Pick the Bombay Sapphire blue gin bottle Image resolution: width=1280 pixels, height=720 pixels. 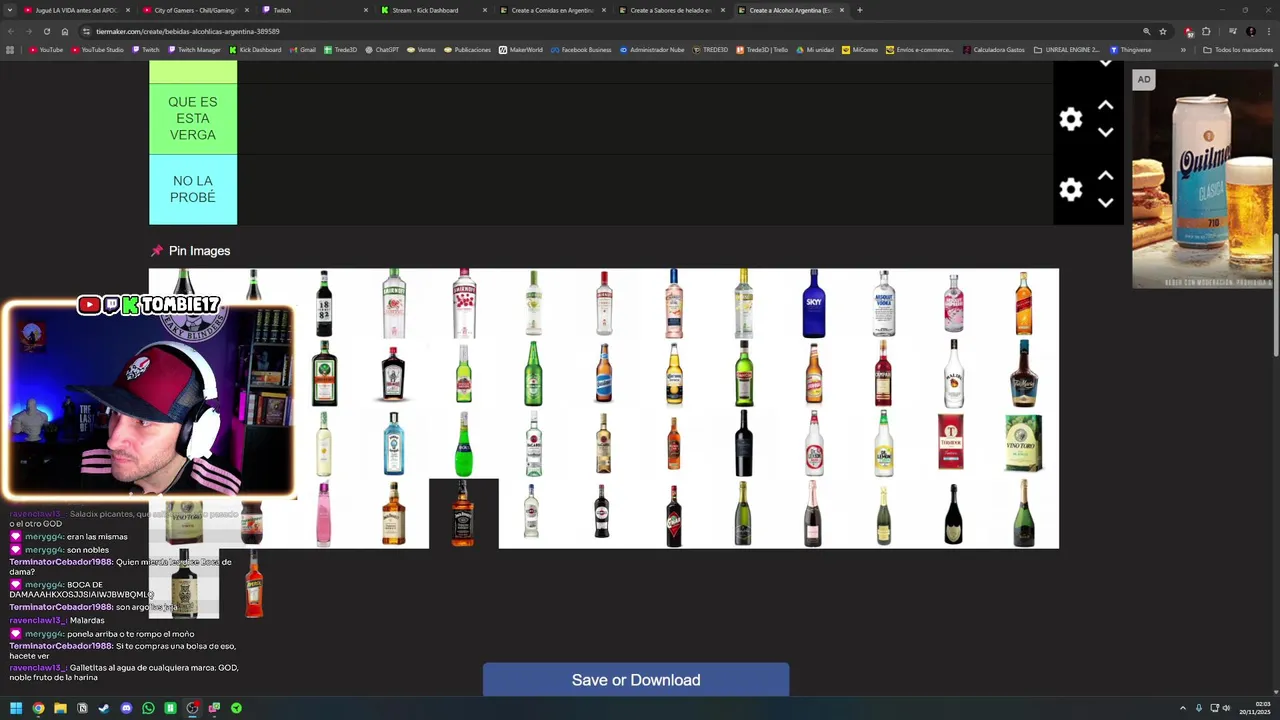pyautogui.click(x=394, y=443)
